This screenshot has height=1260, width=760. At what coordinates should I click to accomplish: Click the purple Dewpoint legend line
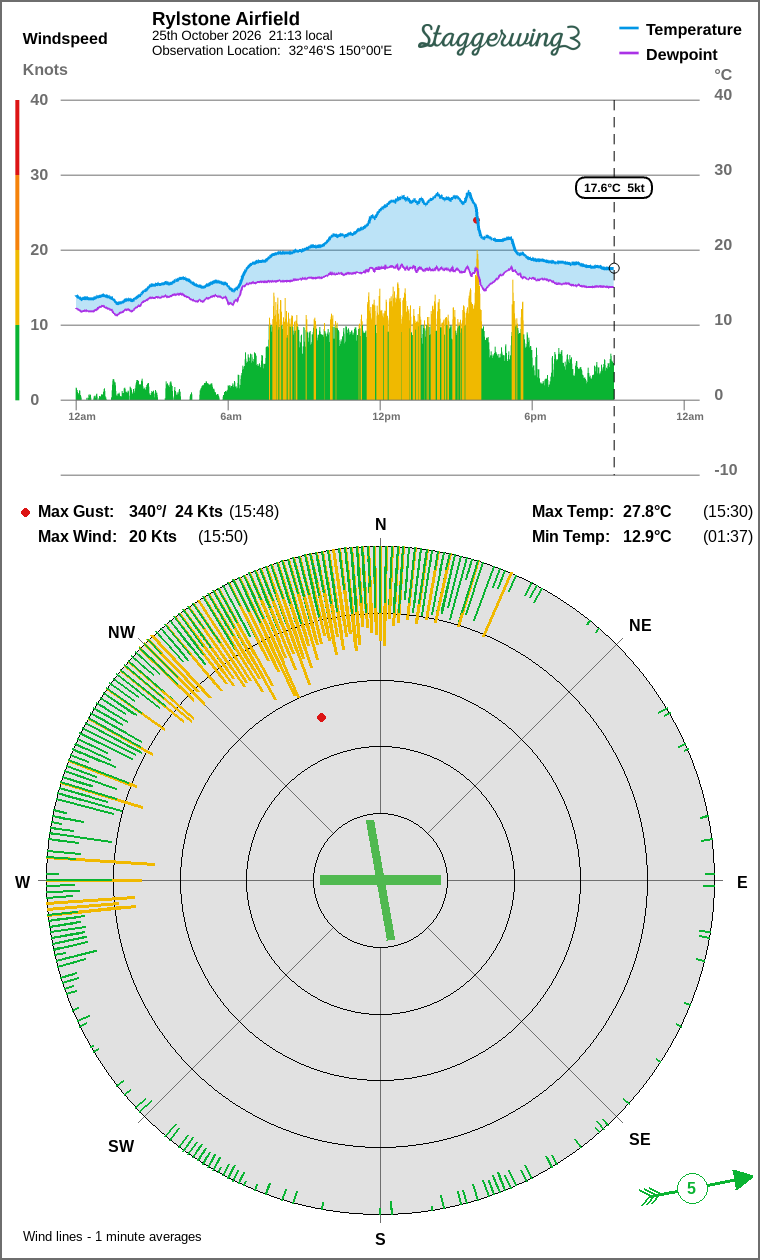pyautogui.click(x=629, y=54)
